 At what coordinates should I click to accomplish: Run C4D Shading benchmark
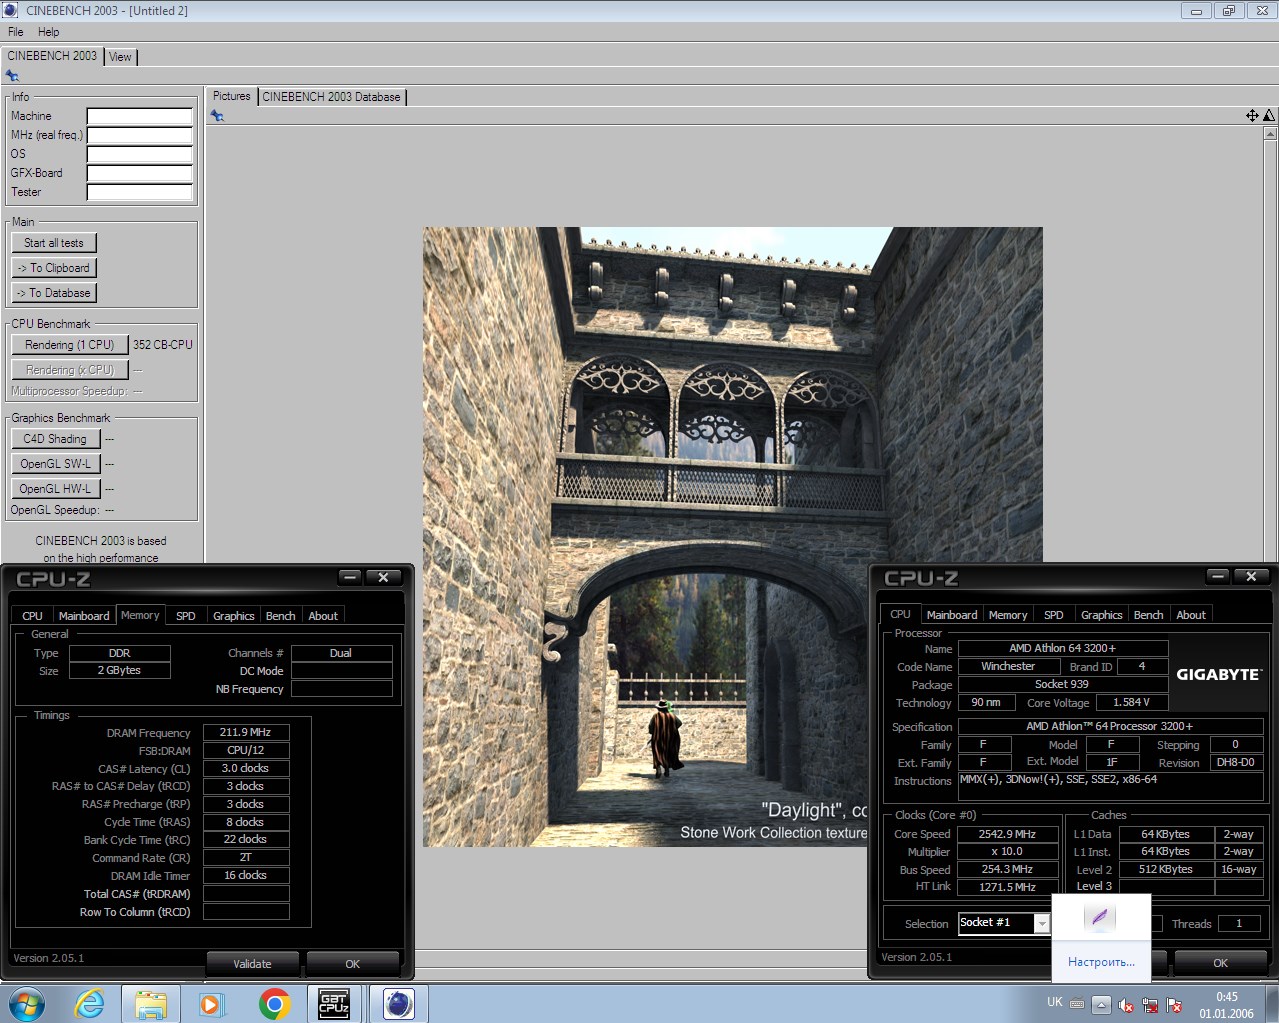tap(55, 439)
